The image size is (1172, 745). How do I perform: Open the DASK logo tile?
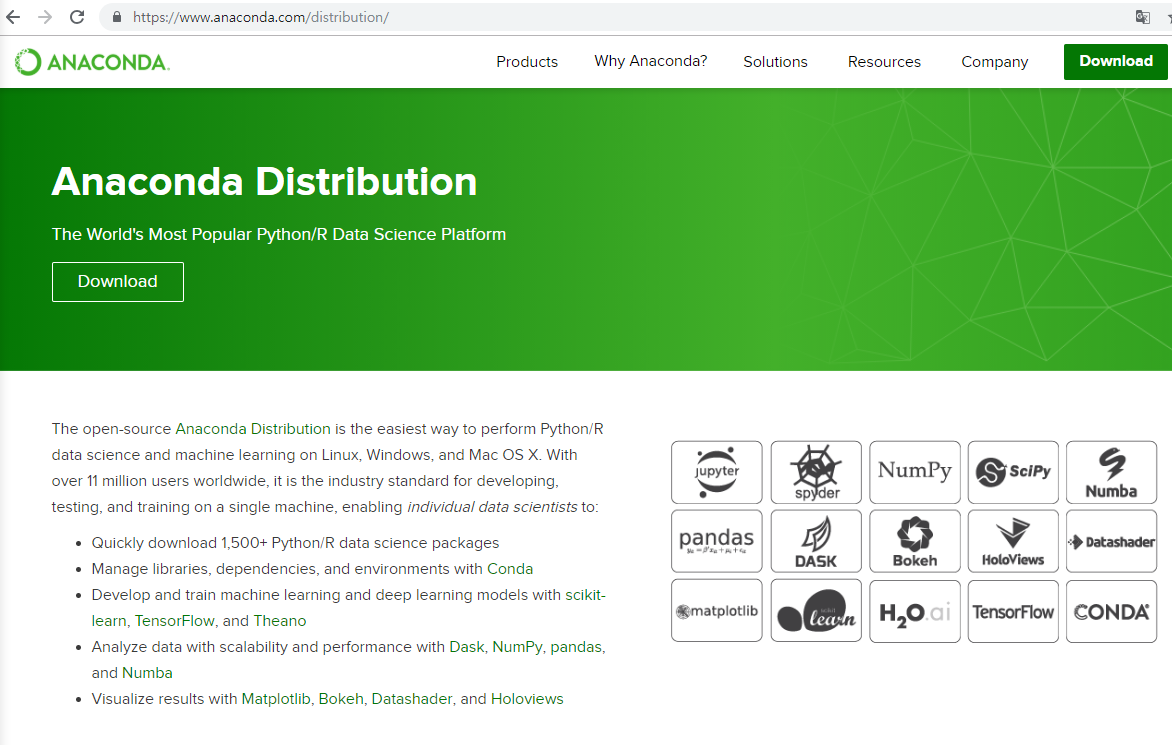(x=816, y=541)
